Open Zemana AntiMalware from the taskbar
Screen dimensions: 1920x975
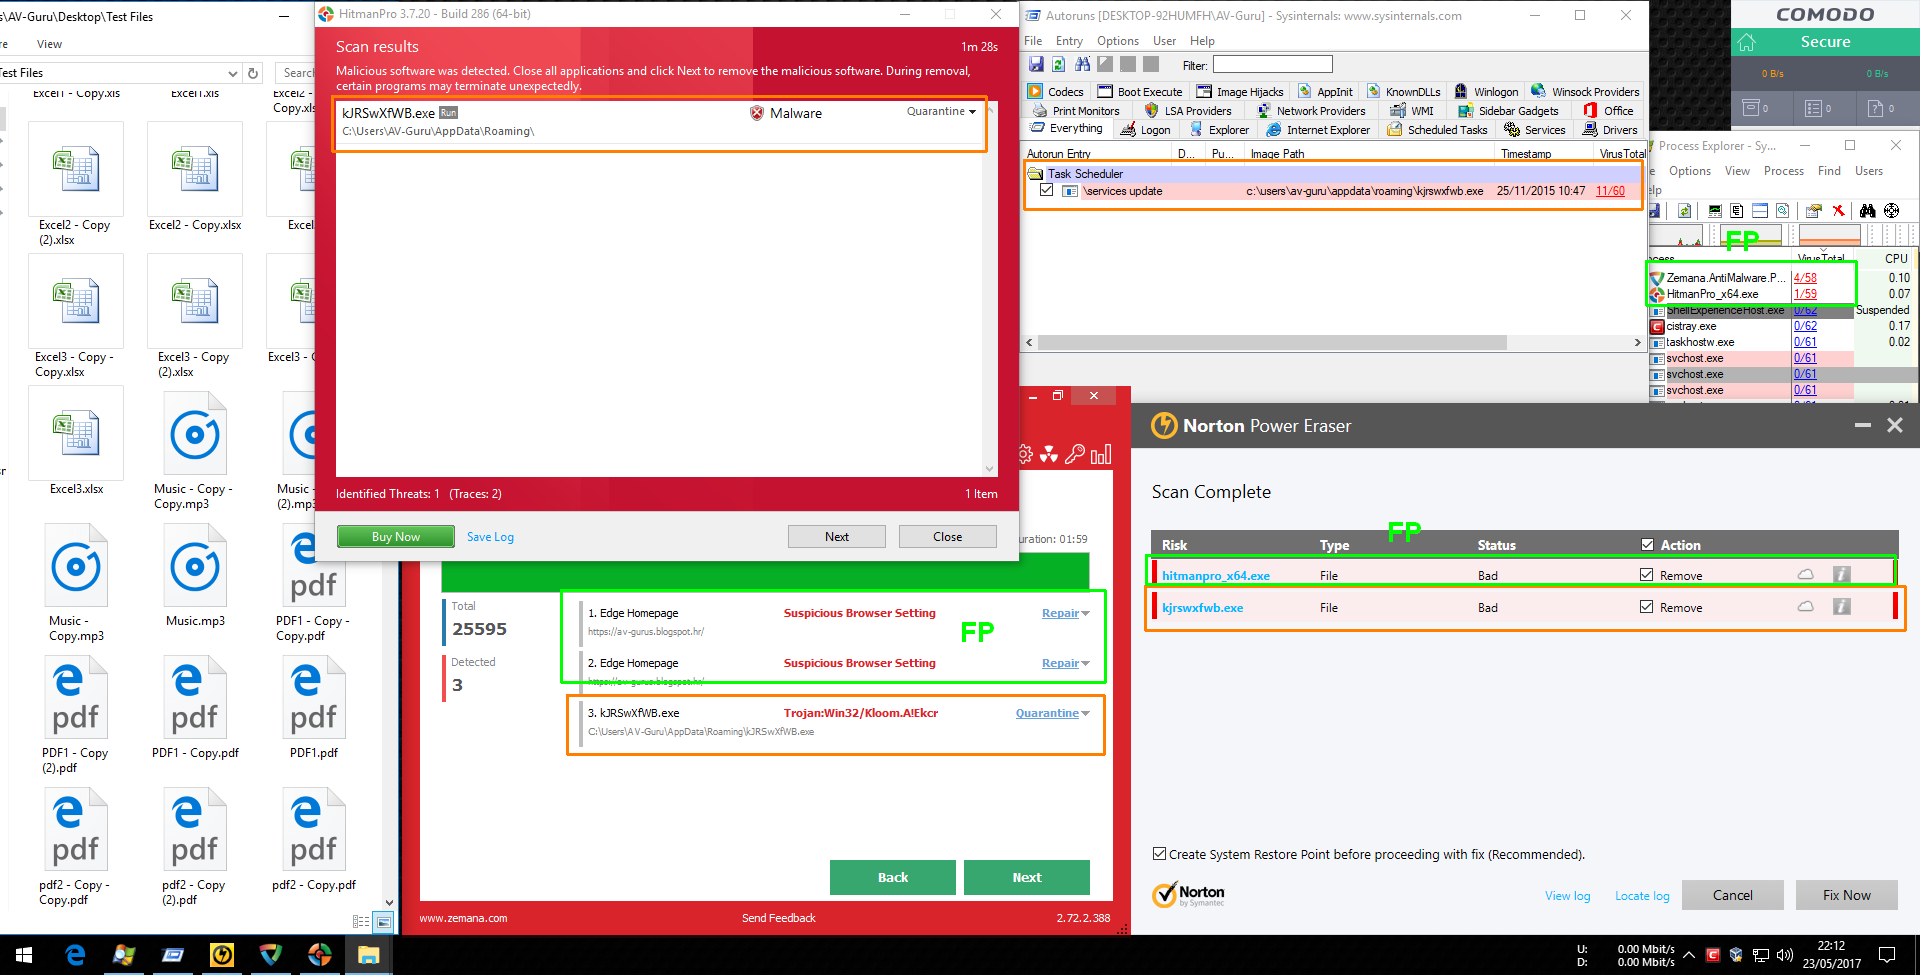[x=271, y=955]
